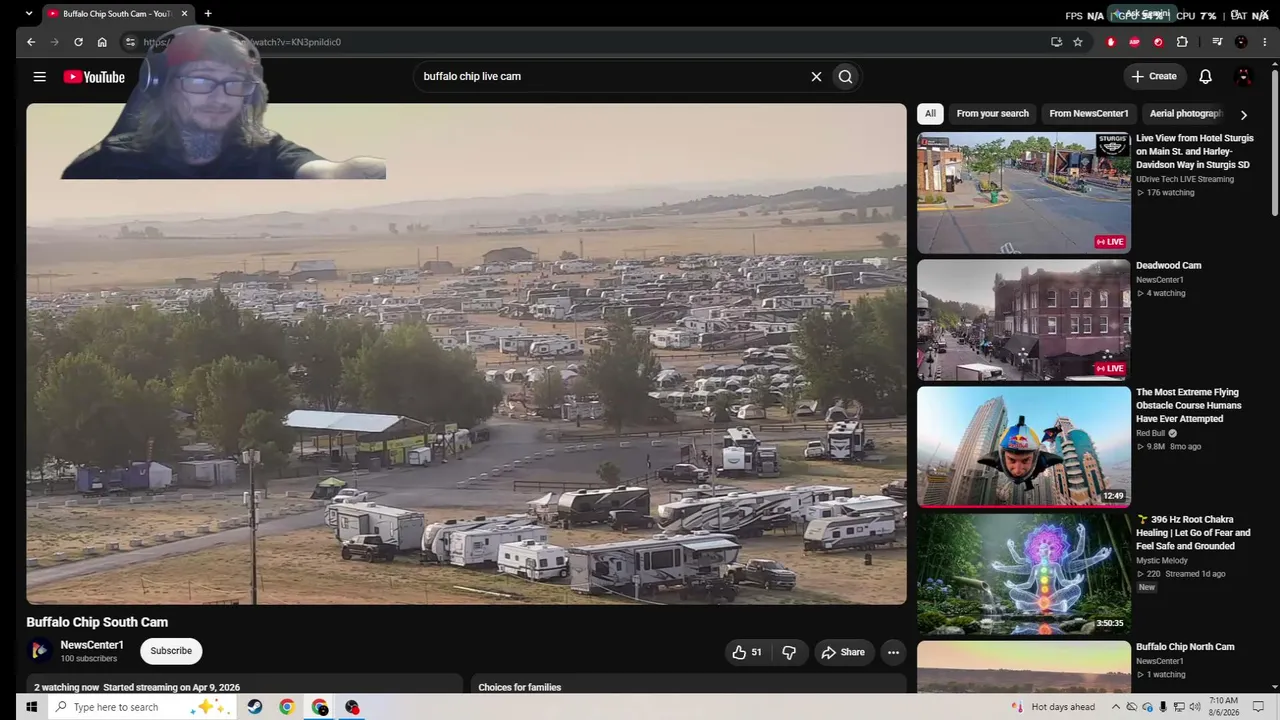
Task: Show more filter chips with right arrow
Action: click(1244, 114)
